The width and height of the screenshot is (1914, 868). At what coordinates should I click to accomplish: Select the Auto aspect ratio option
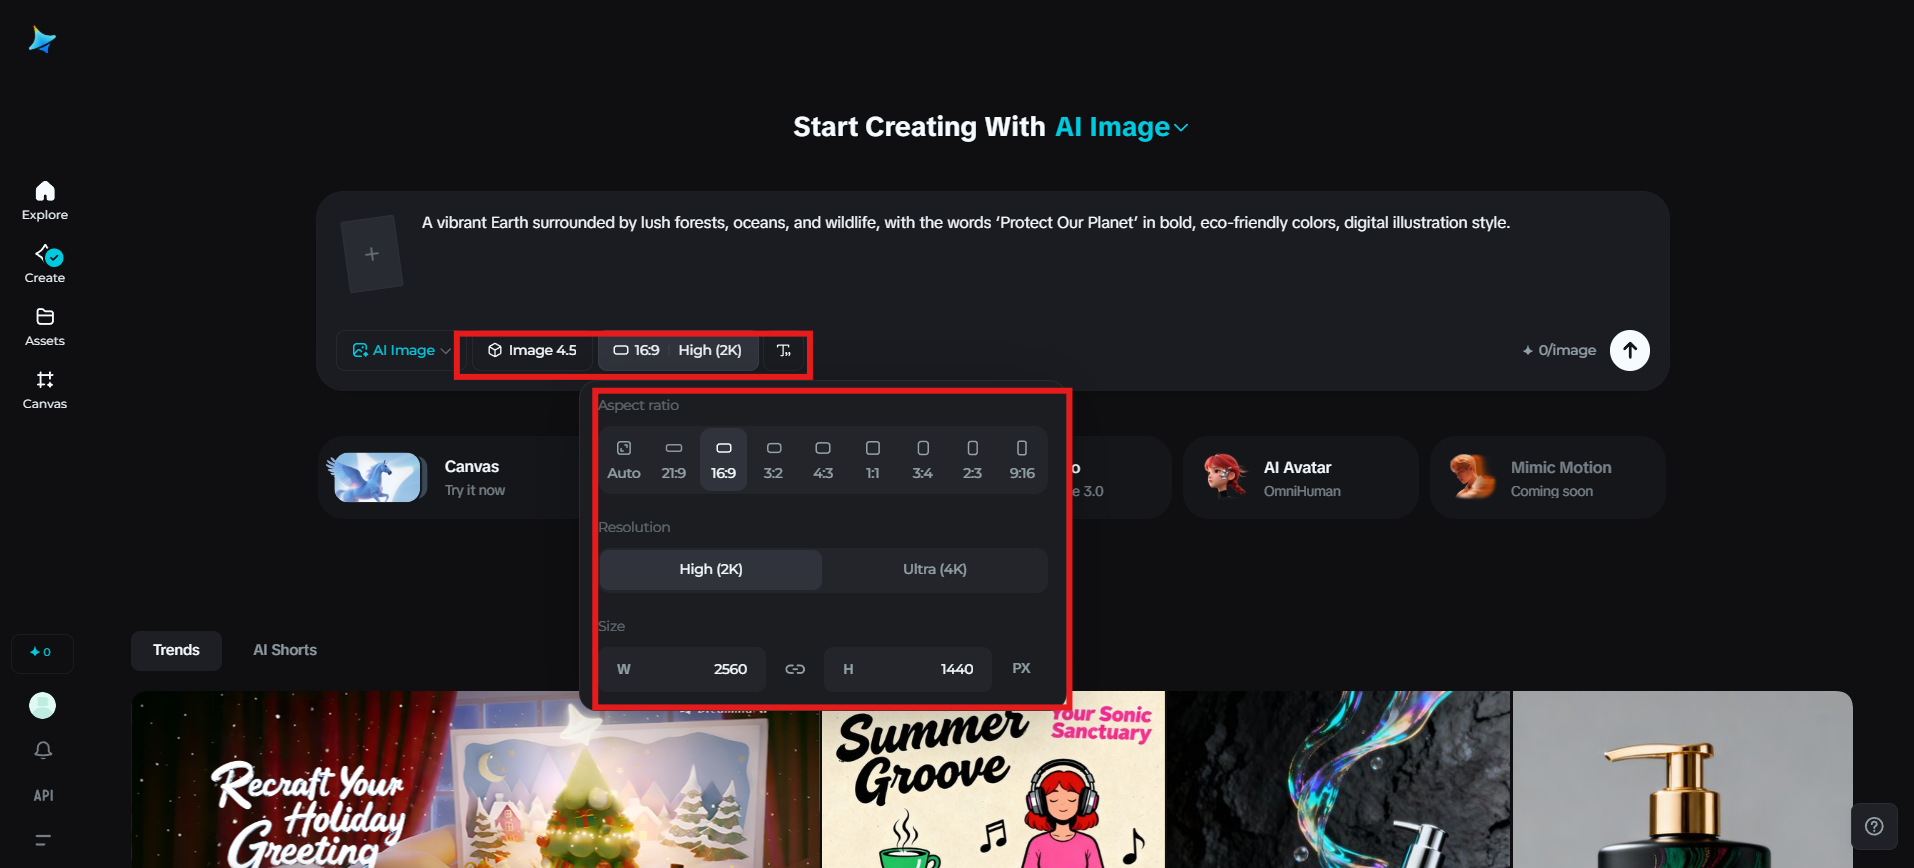pos(624,460)
